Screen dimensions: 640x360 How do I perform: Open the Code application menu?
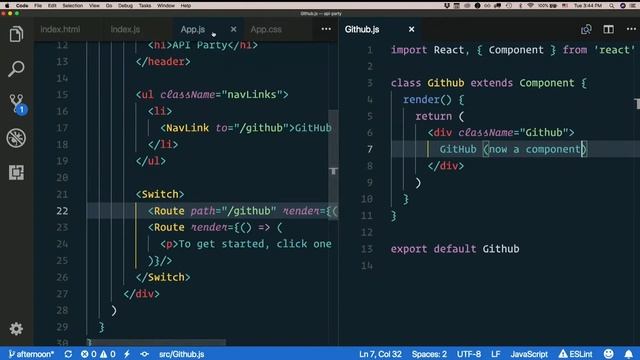point(22,6)
